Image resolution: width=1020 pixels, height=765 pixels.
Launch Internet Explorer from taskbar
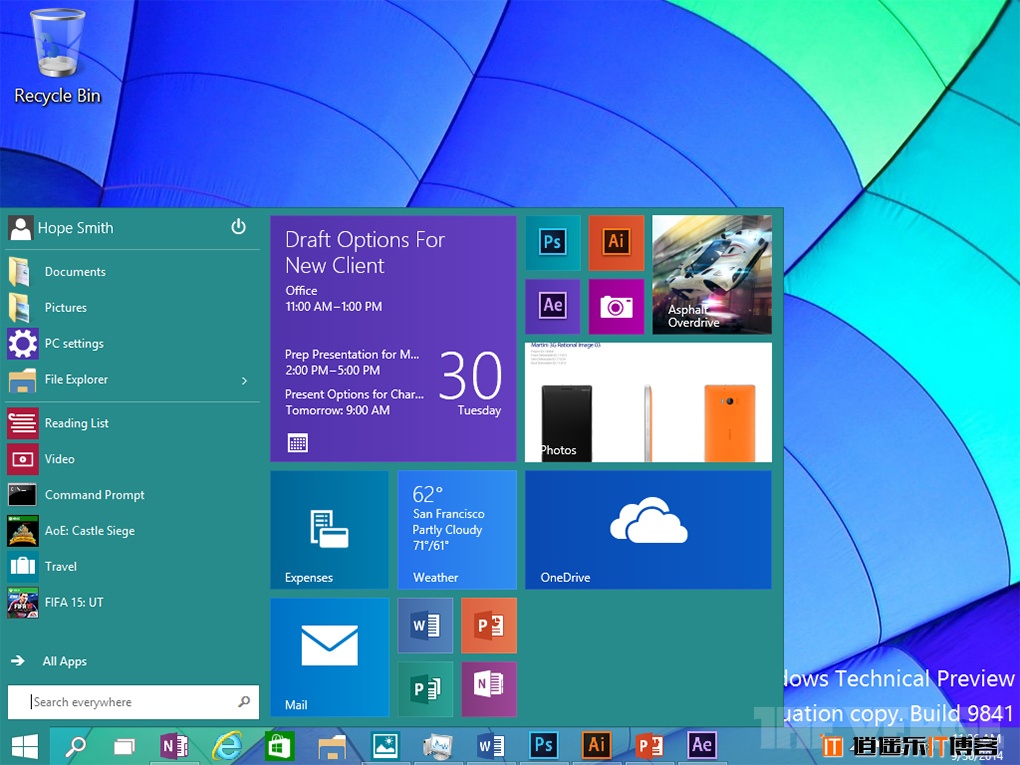pos(227,746)
